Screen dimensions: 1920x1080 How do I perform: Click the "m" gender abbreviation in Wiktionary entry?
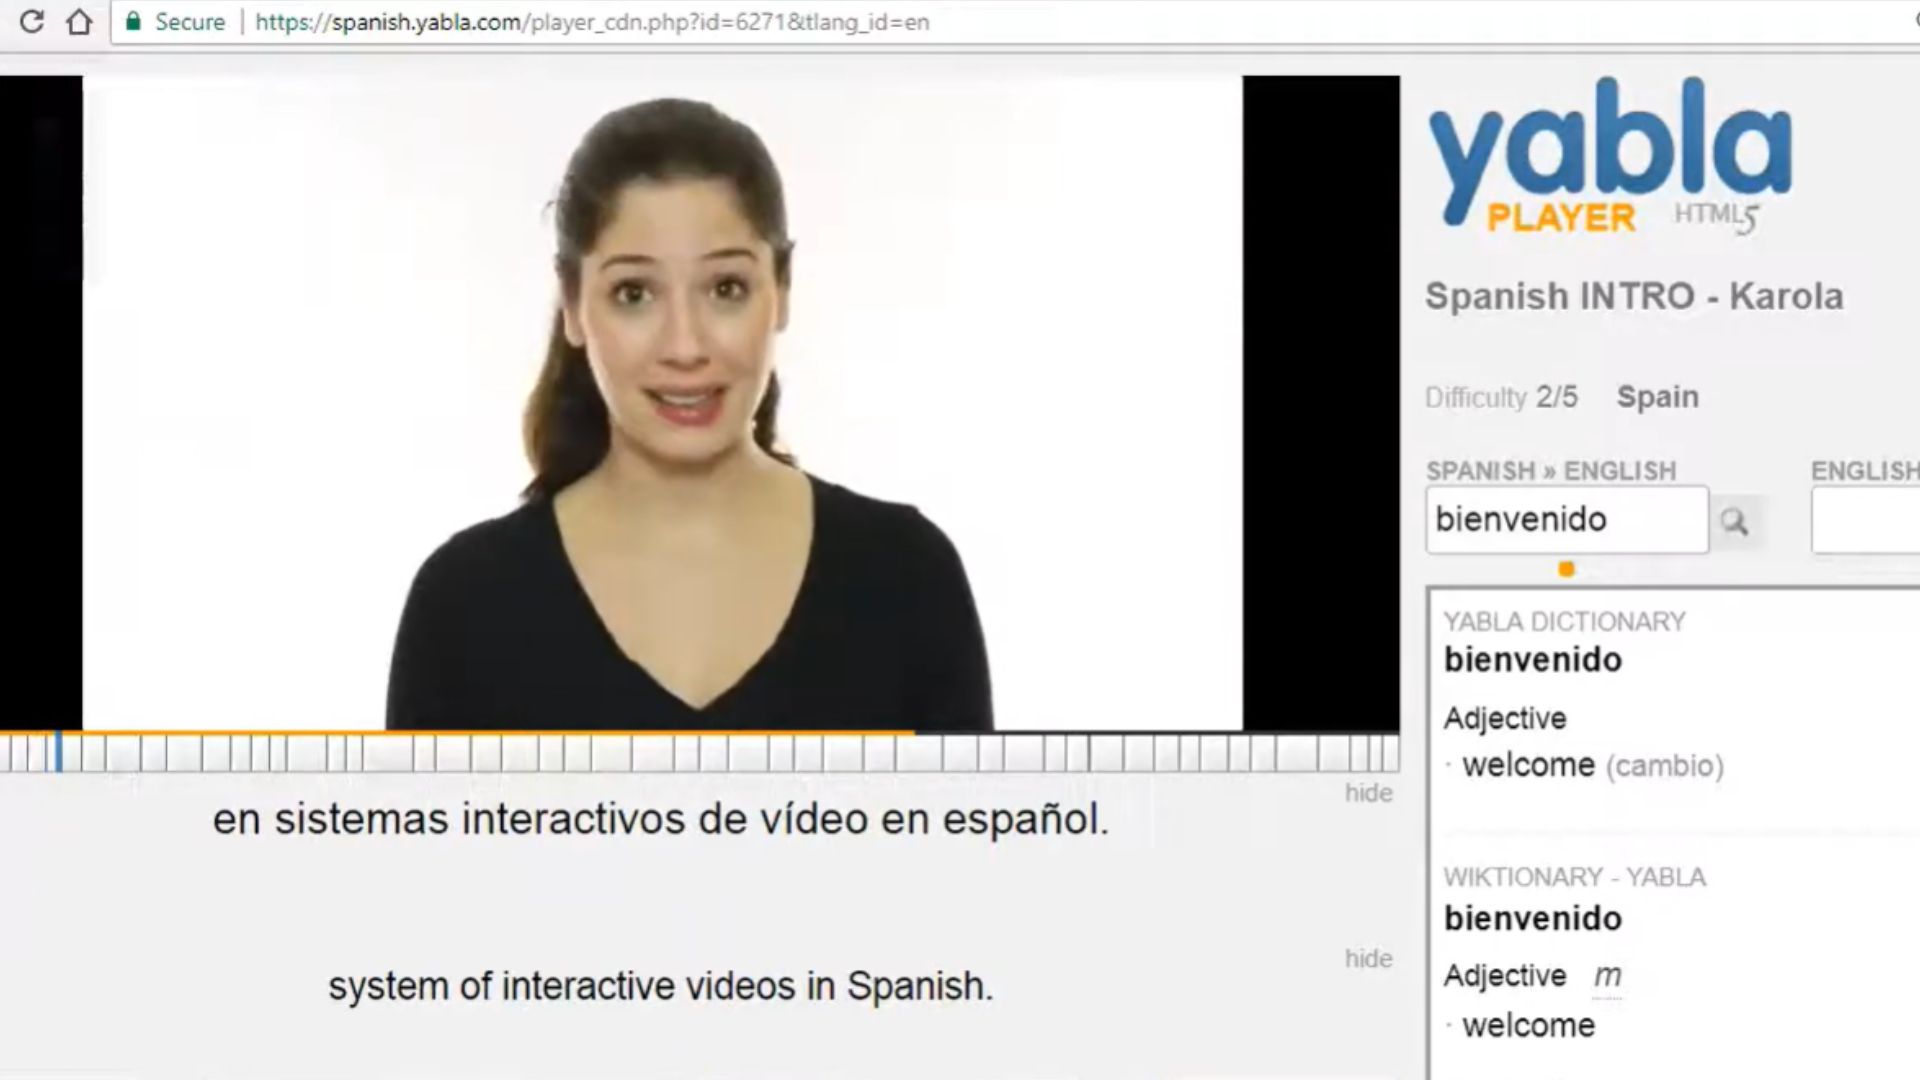(1607, 976)
